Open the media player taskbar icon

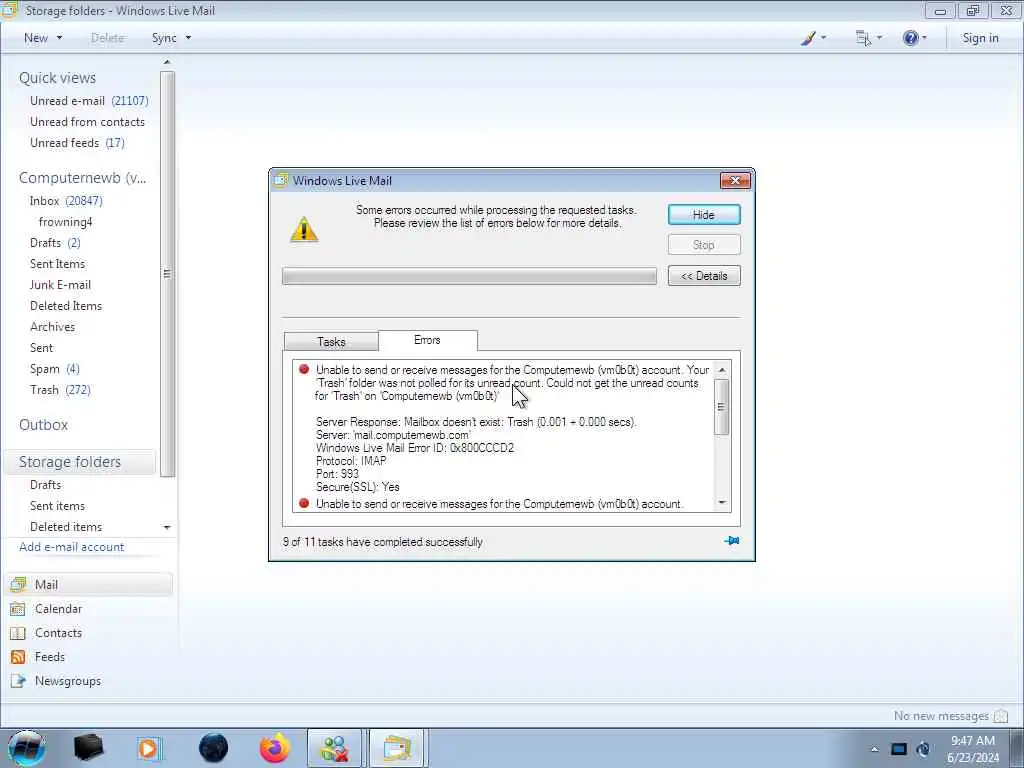[148, 748]
